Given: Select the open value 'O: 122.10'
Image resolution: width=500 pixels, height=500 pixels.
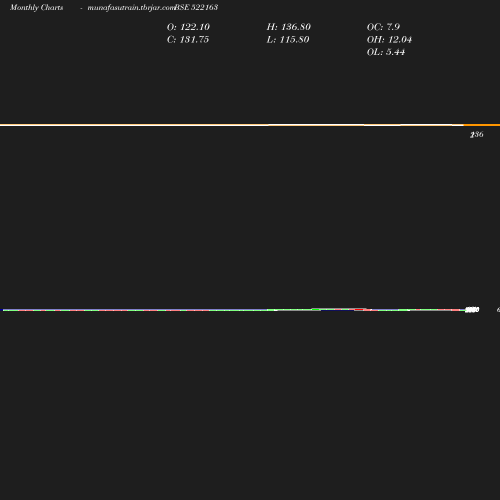Looking at the screenshot, I should point(188,27).
